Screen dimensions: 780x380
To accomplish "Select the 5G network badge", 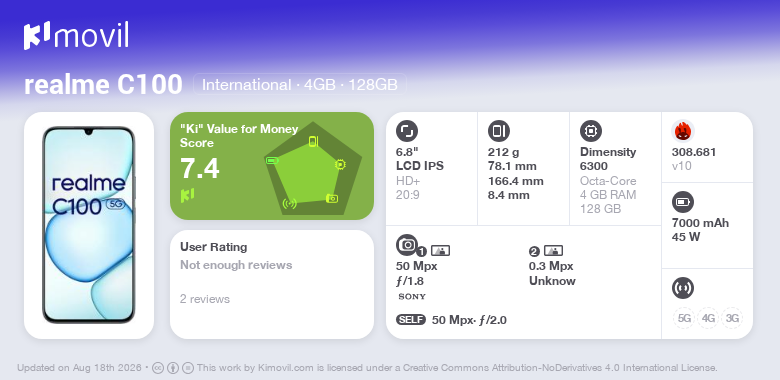I will pos(684,318).
